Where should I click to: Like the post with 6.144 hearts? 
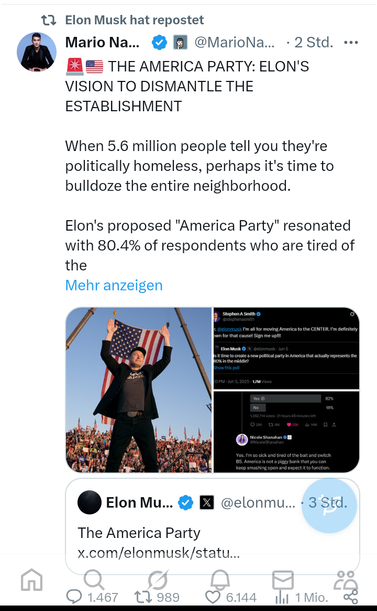click(x=231, y=597)
